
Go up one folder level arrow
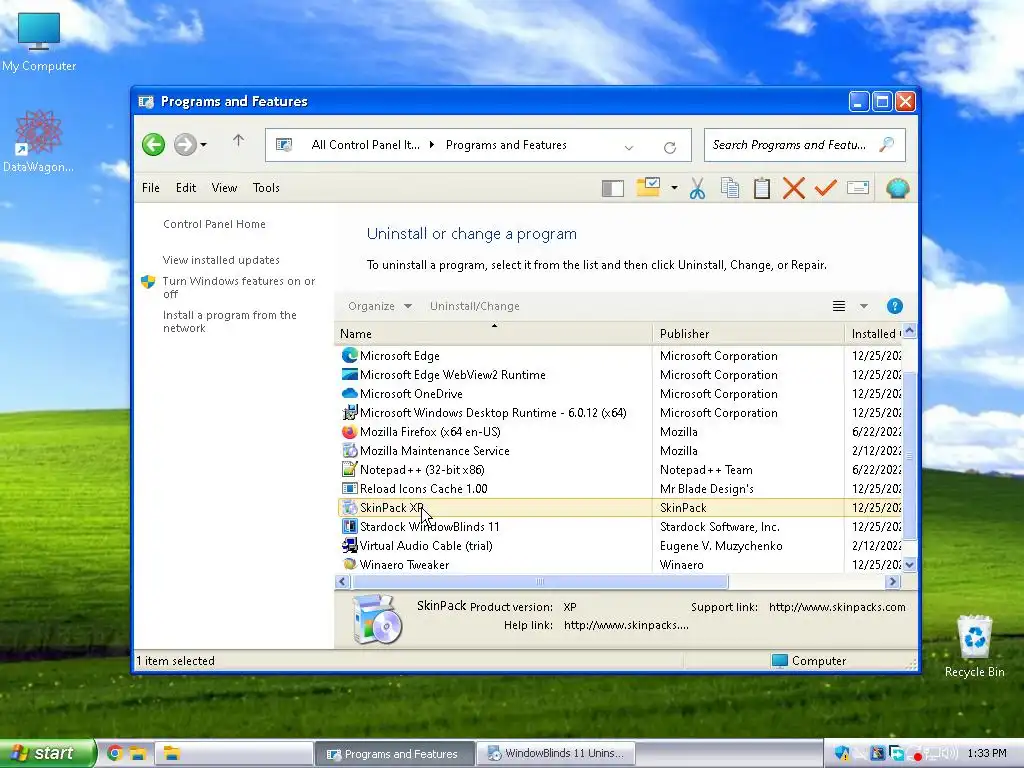(238, 140)
